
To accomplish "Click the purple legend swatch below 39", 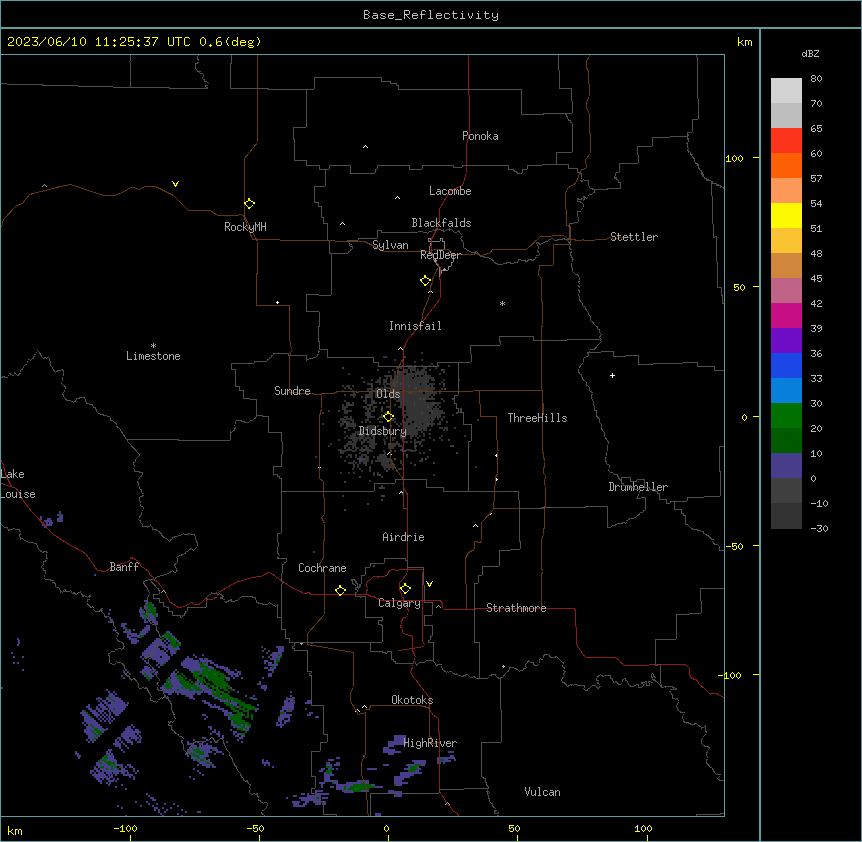I will (786, 341).
